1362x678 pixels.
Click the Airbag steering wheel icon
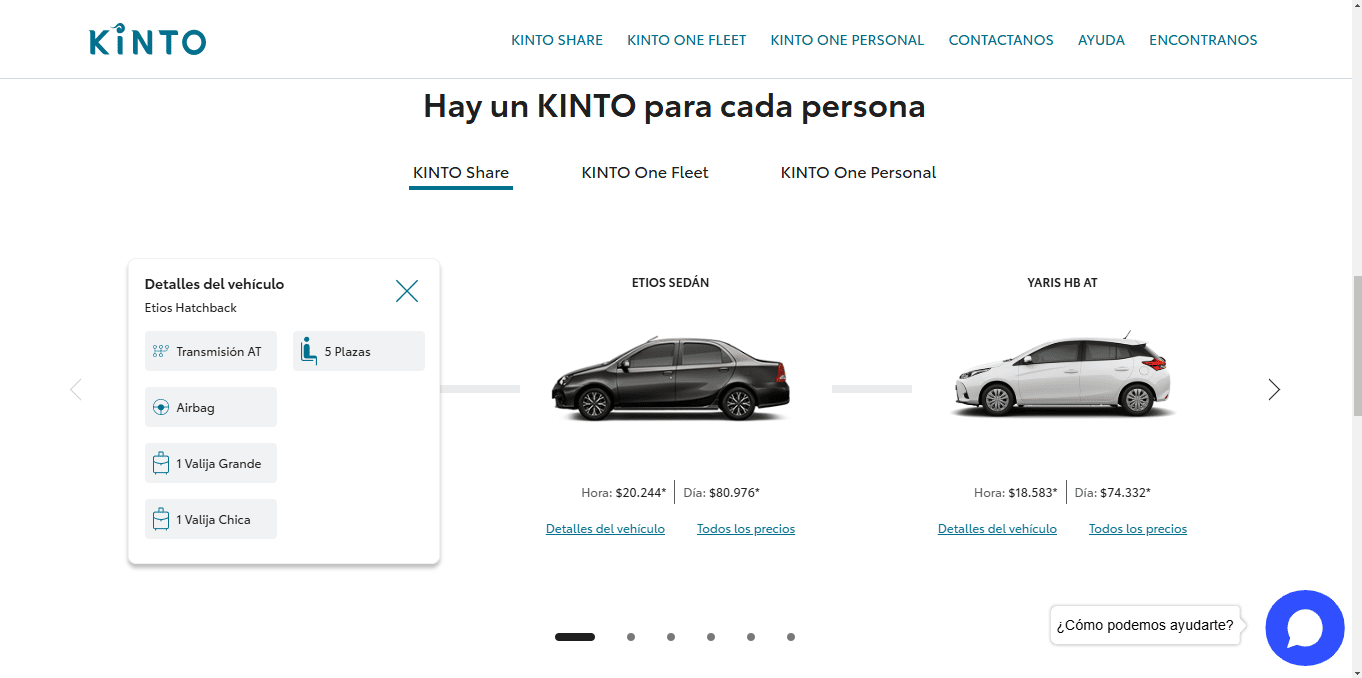pyautogui.click(x=160, y=408)
